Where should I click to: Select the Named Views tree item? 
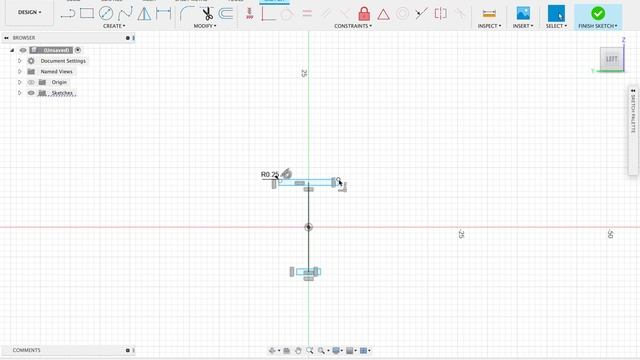[56, 71]
